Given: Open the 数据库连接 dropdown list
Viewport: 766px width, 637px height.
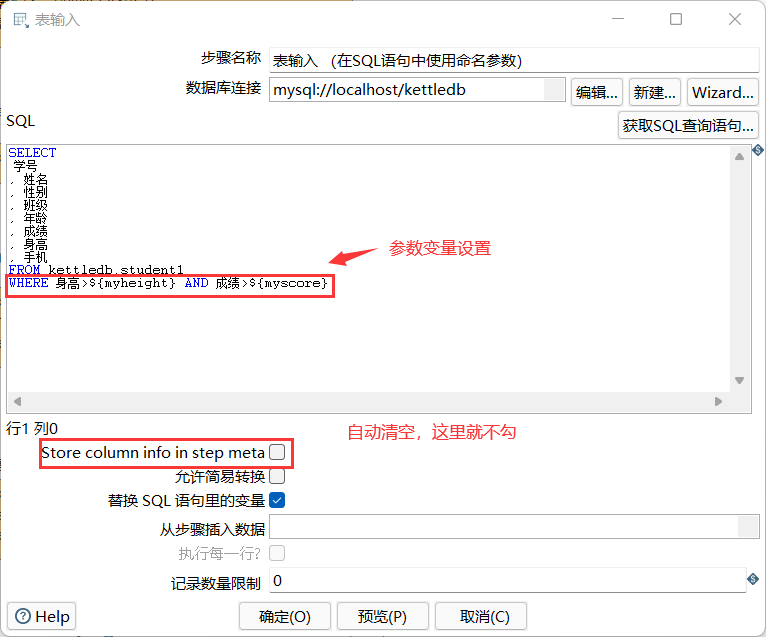Looking at the screenshot, I should click(x=554, y=90).
